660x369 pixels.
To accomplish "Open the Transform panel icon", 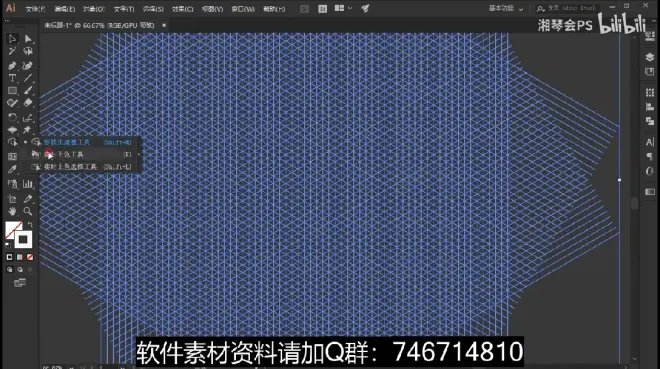I will (x=650, y=93).
